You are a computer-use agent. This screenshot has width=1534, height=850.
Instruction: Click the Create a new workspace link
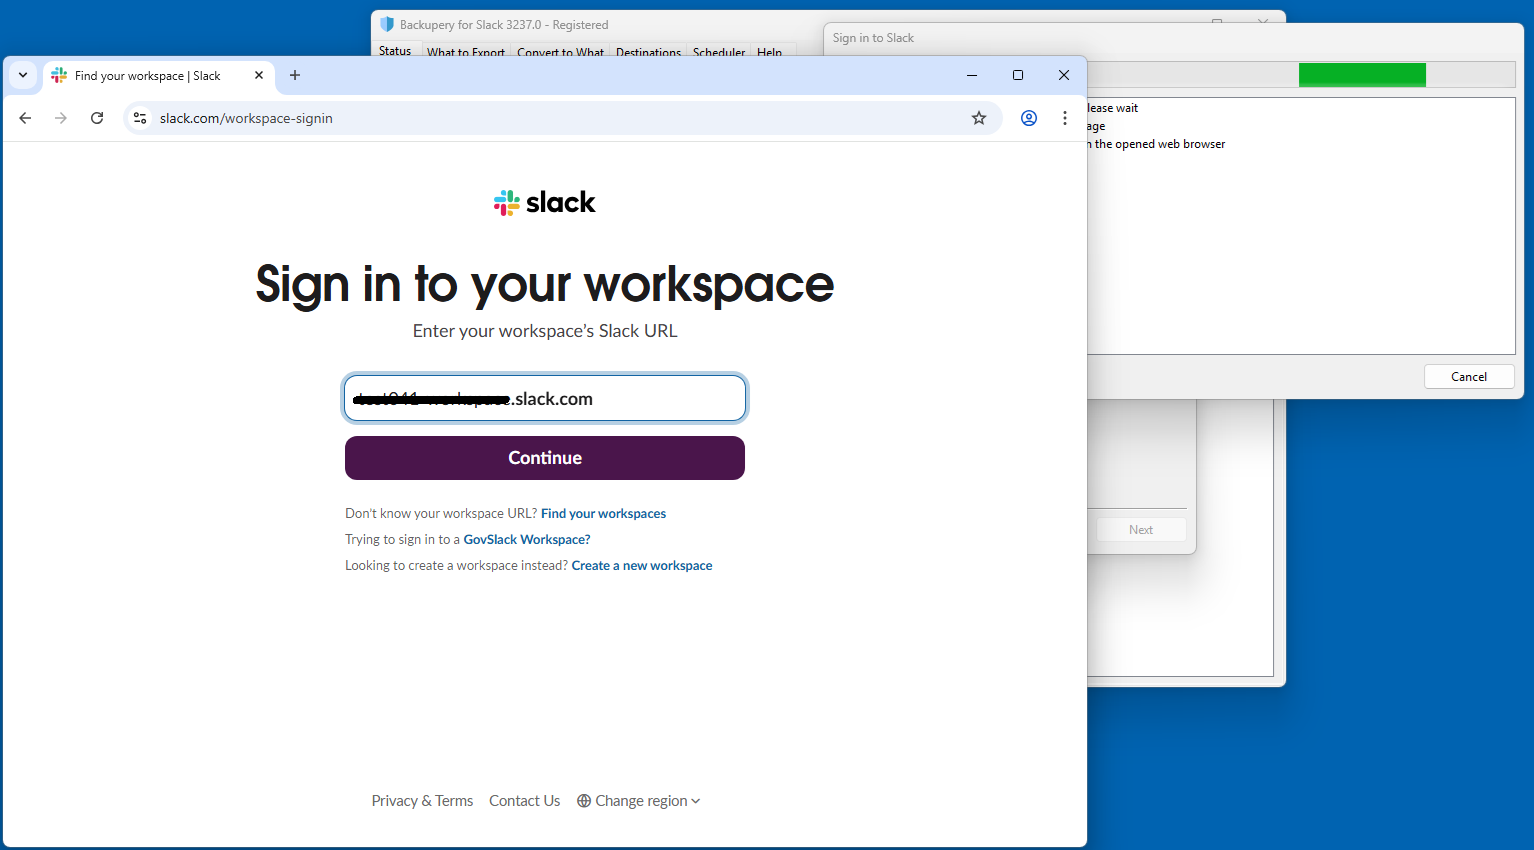tap(642, 565)
